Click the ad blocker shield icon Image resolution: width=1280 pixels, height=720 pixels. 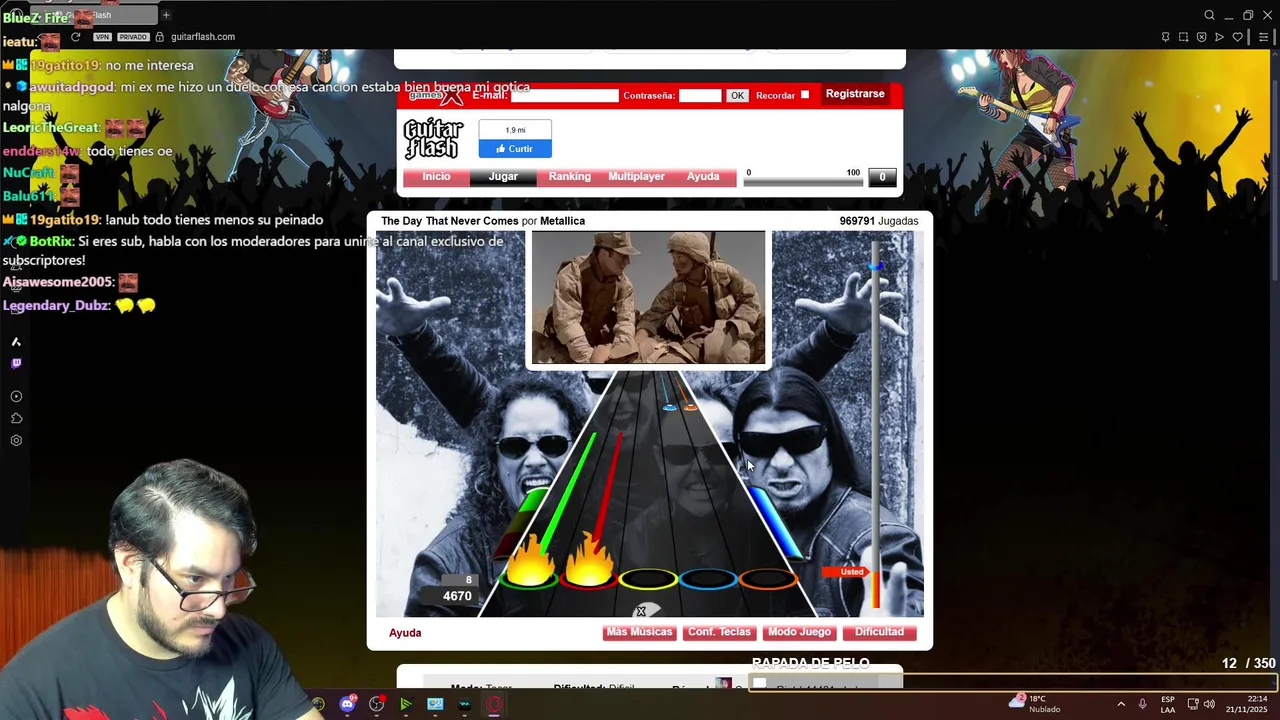tap(1201, 37)
